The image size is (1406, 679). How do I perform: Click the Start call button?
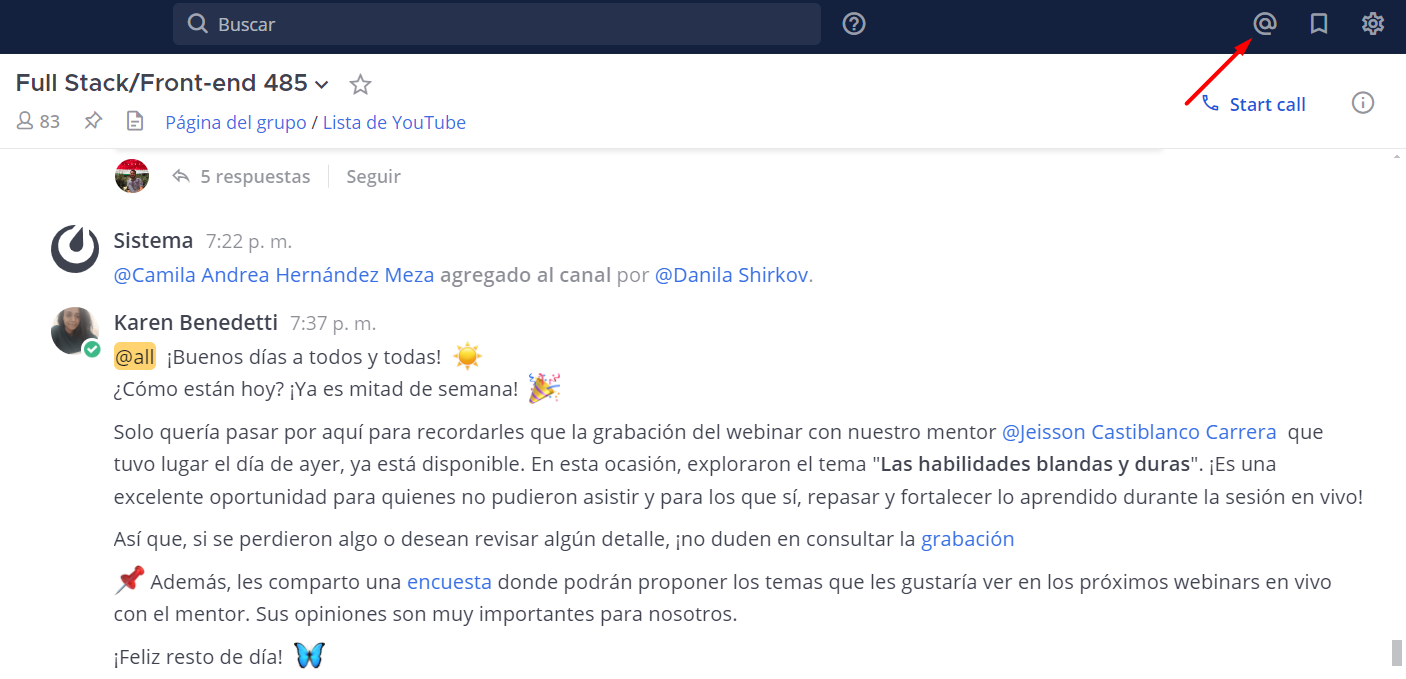1254,104
